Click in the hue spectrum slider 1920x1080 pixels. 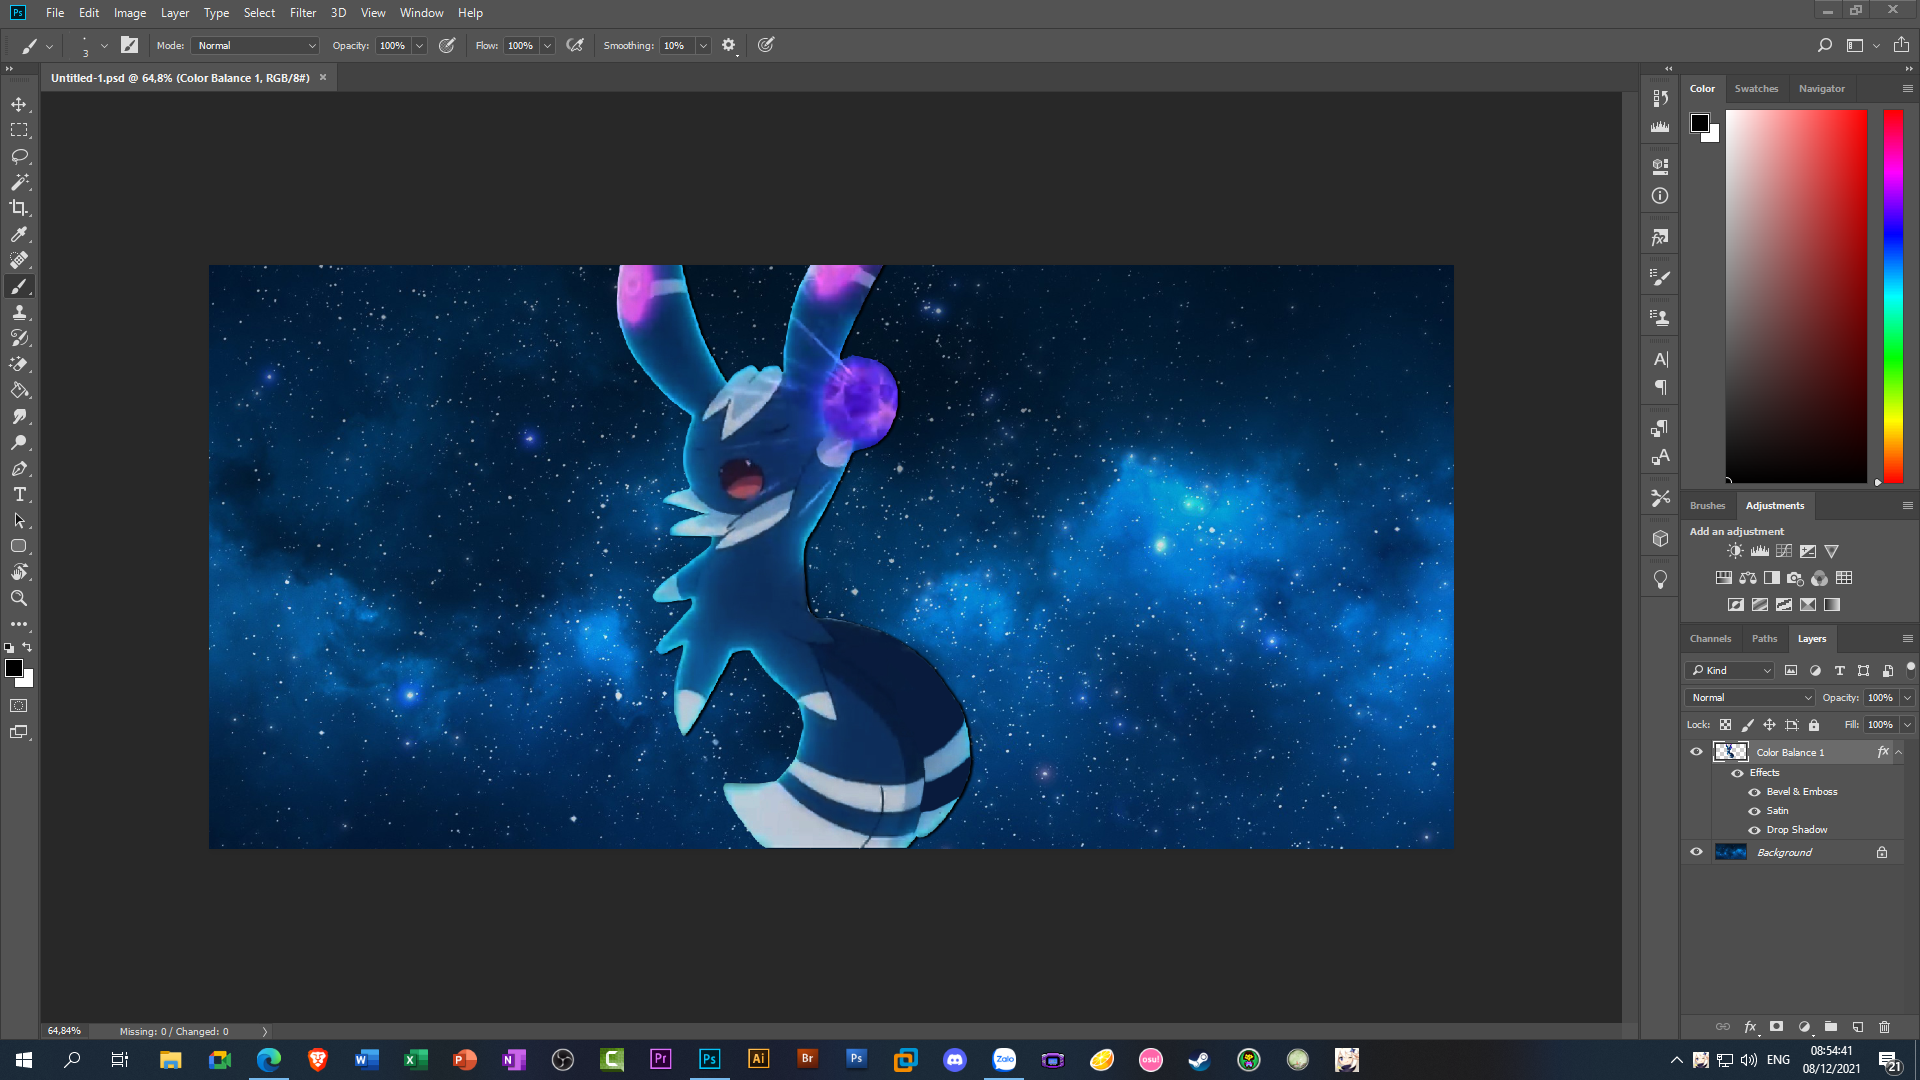pos(1893,296)
